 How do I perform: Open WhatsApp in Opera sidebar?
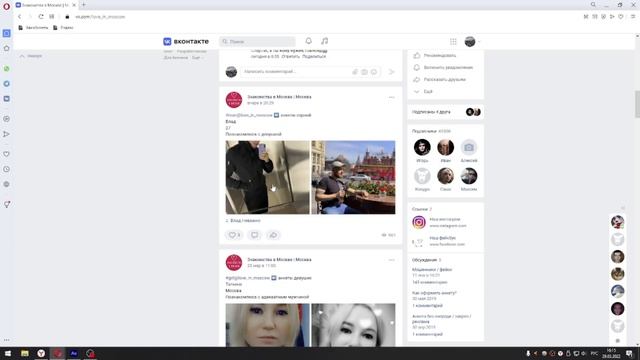tap(7, 69)
